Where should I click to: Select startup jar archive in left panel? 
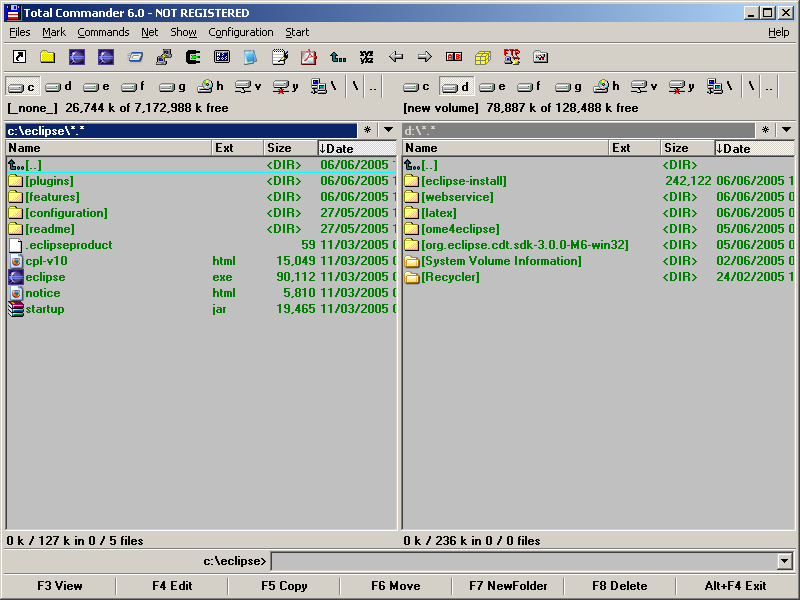pyautogui.click(x=202, y=309)
